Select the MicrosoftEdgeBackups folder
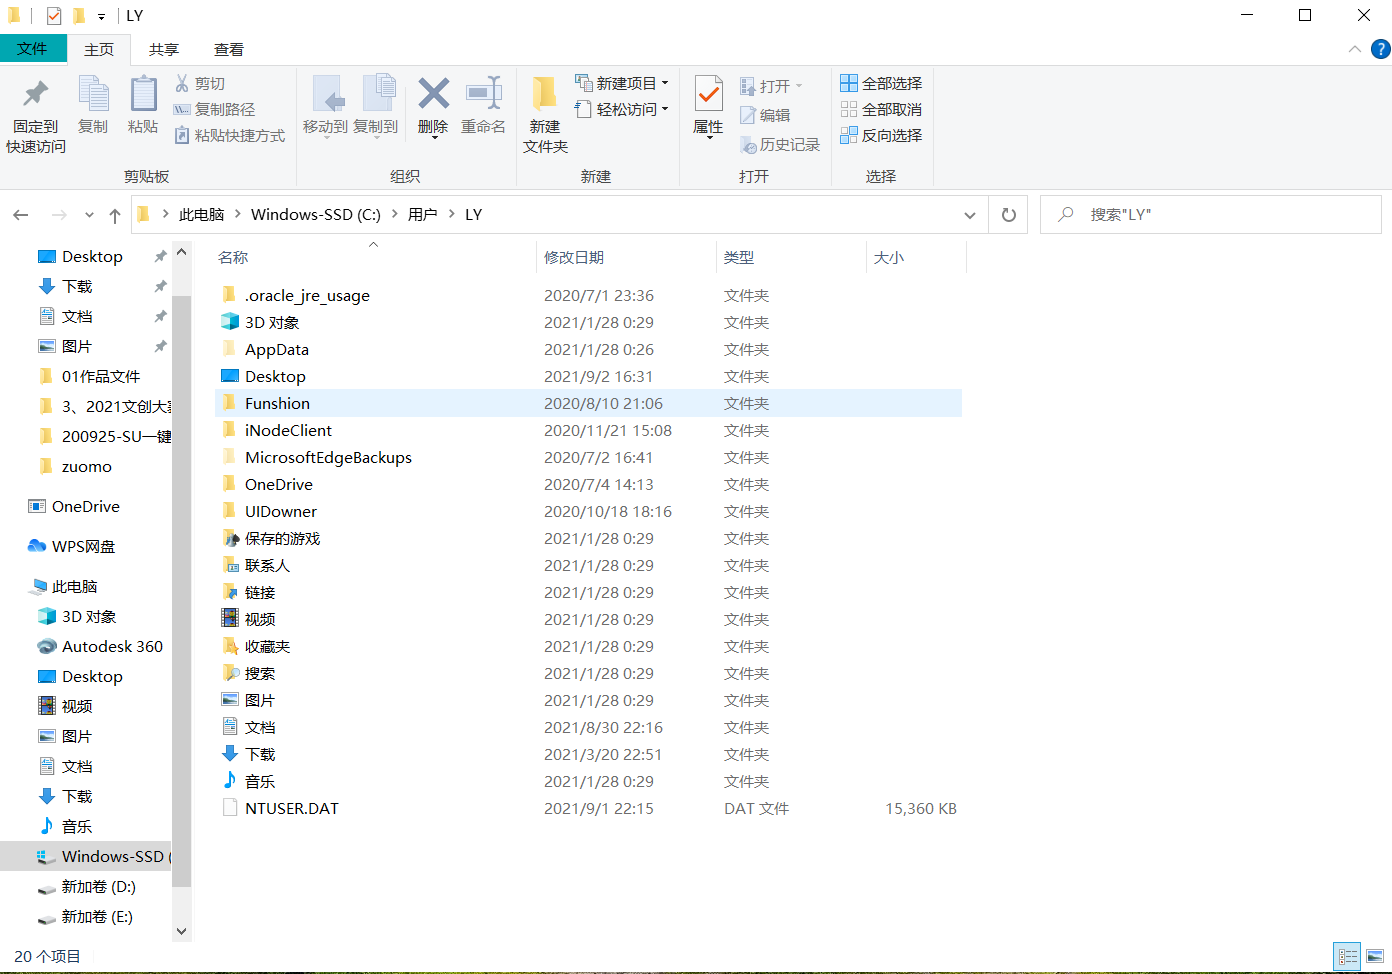1392x974 pixels. pos(328,457)
